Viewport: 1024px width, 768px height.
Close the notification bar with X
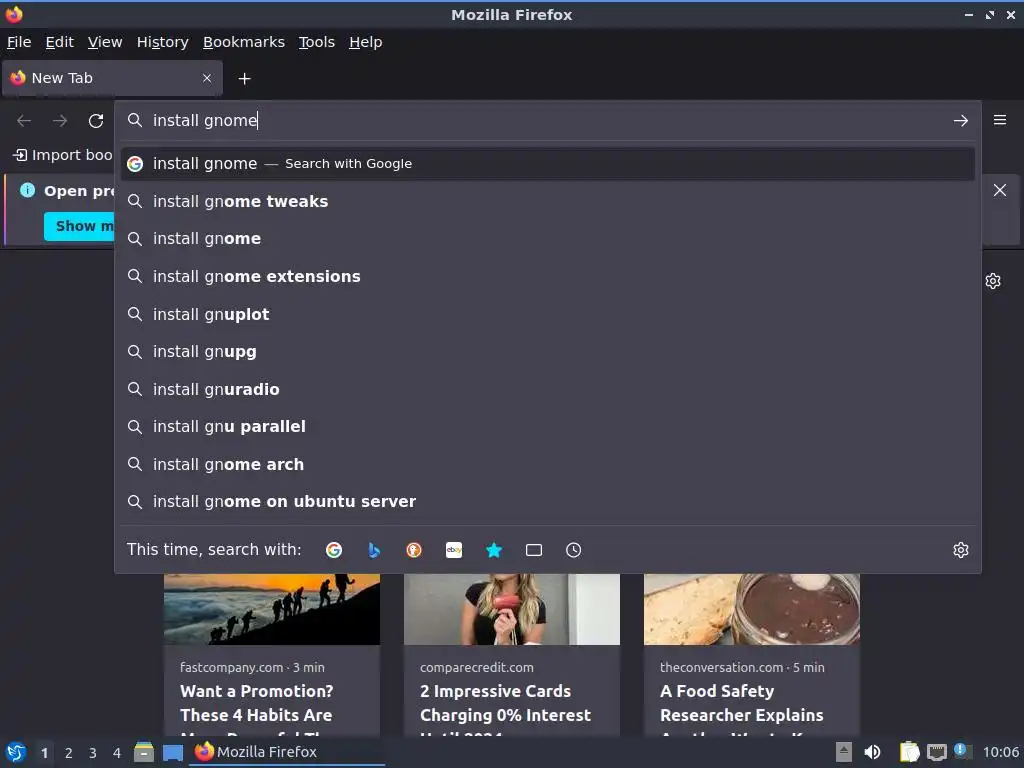[x=999, y=190]
